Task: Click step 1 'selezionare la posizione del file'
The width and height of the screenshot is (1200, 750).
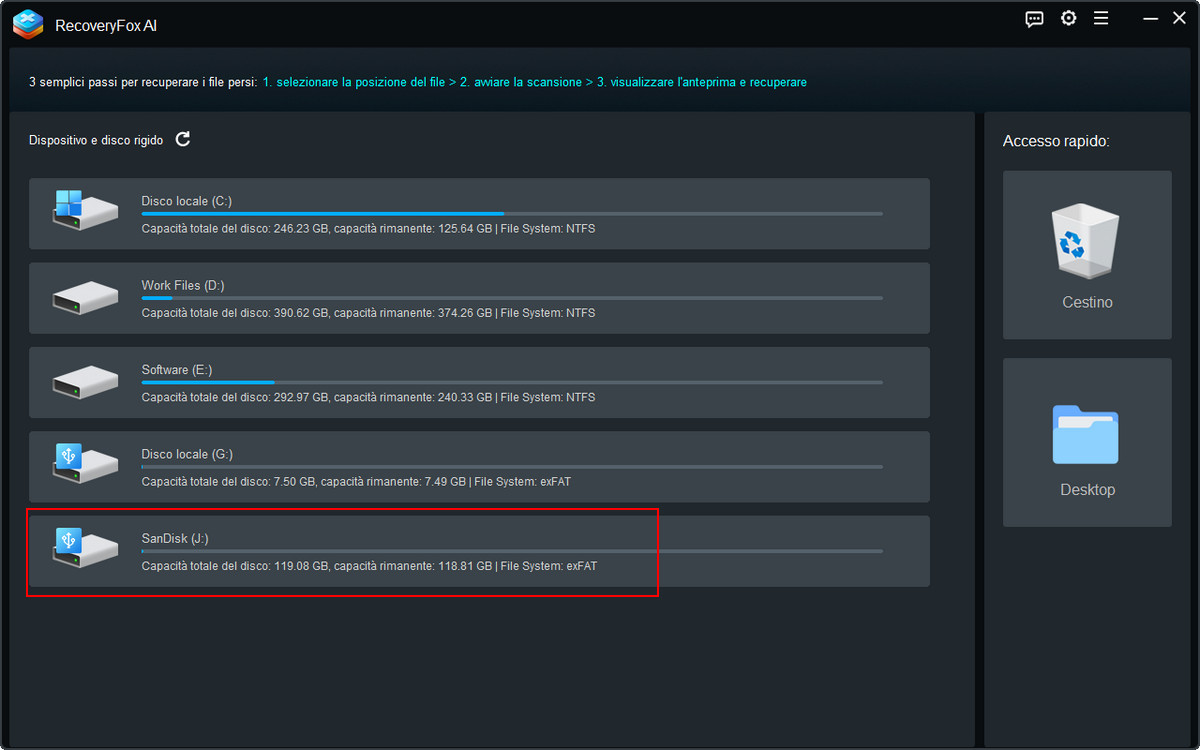Action: tap(353, 82)
